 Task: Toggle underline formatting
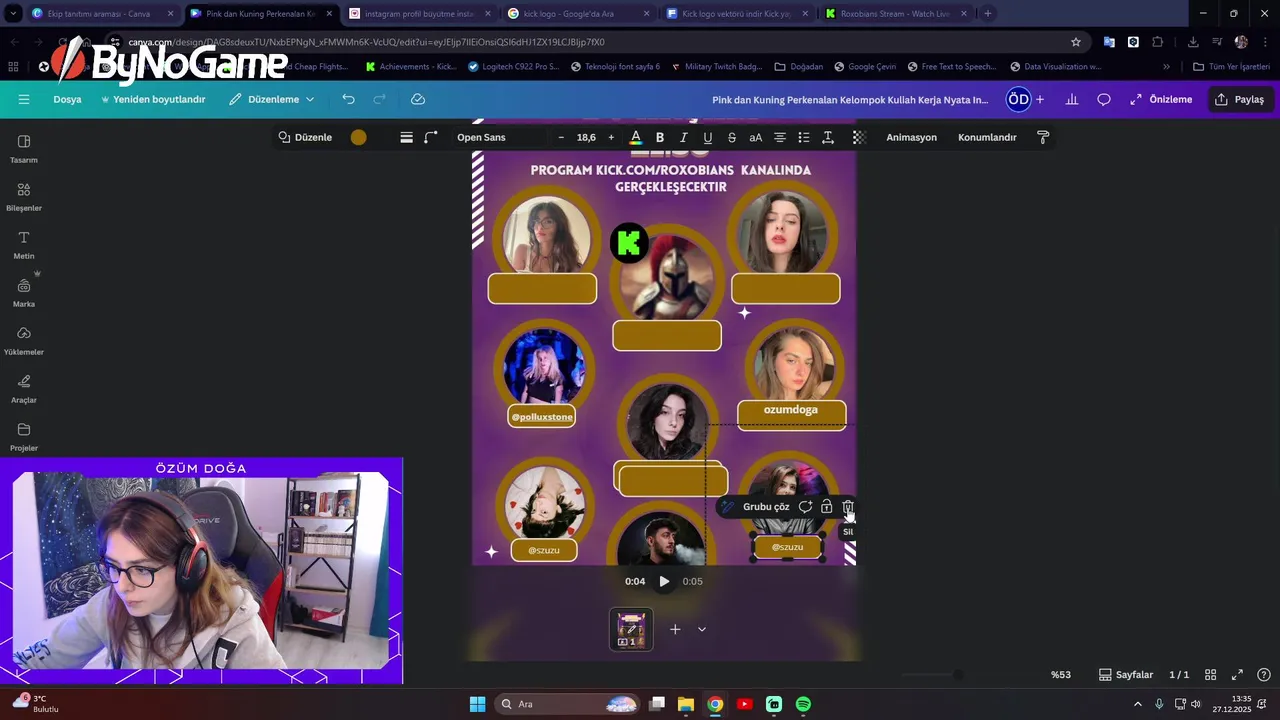click(x=708, y=137)
